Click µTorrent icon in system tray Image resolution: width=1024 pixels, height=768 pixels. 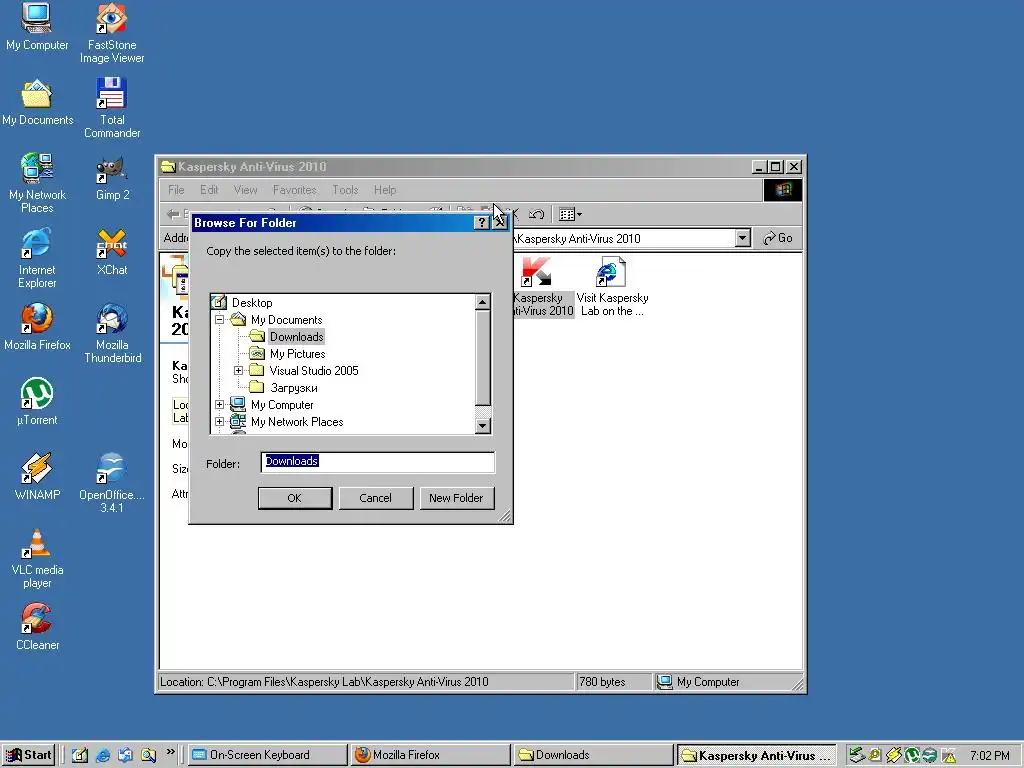pyautogui.click(x=912, y=756)
